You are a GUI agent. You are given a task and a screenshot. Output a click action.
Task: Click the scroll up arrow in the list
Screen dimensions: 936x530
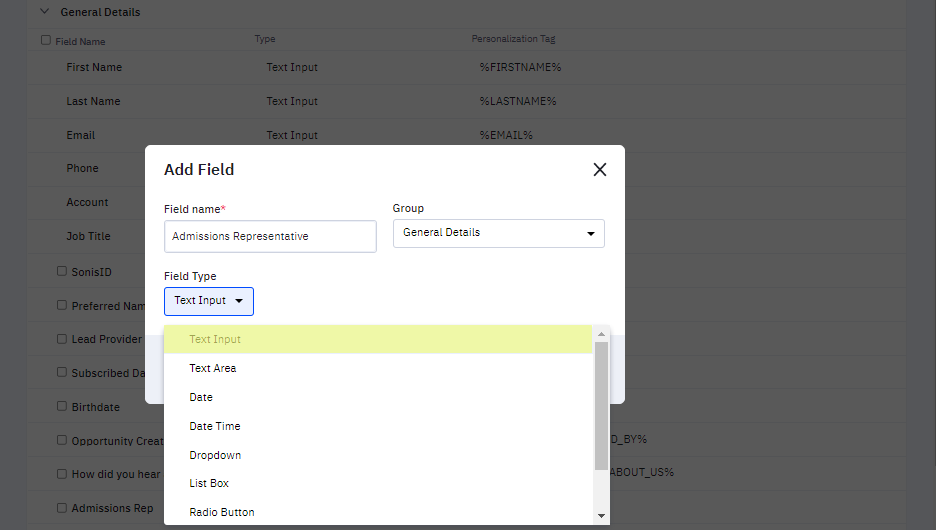pos(601,334)
